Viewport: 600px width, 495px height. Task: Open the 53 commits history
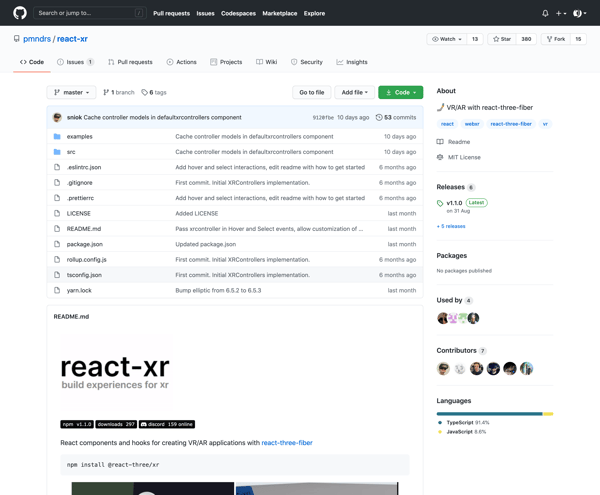[396, 117]
